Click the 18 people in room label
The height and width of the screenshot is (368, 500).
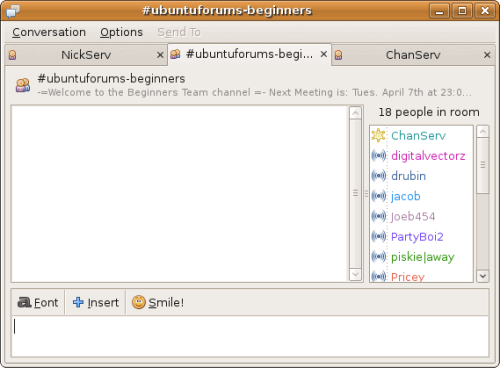point(429,112)
